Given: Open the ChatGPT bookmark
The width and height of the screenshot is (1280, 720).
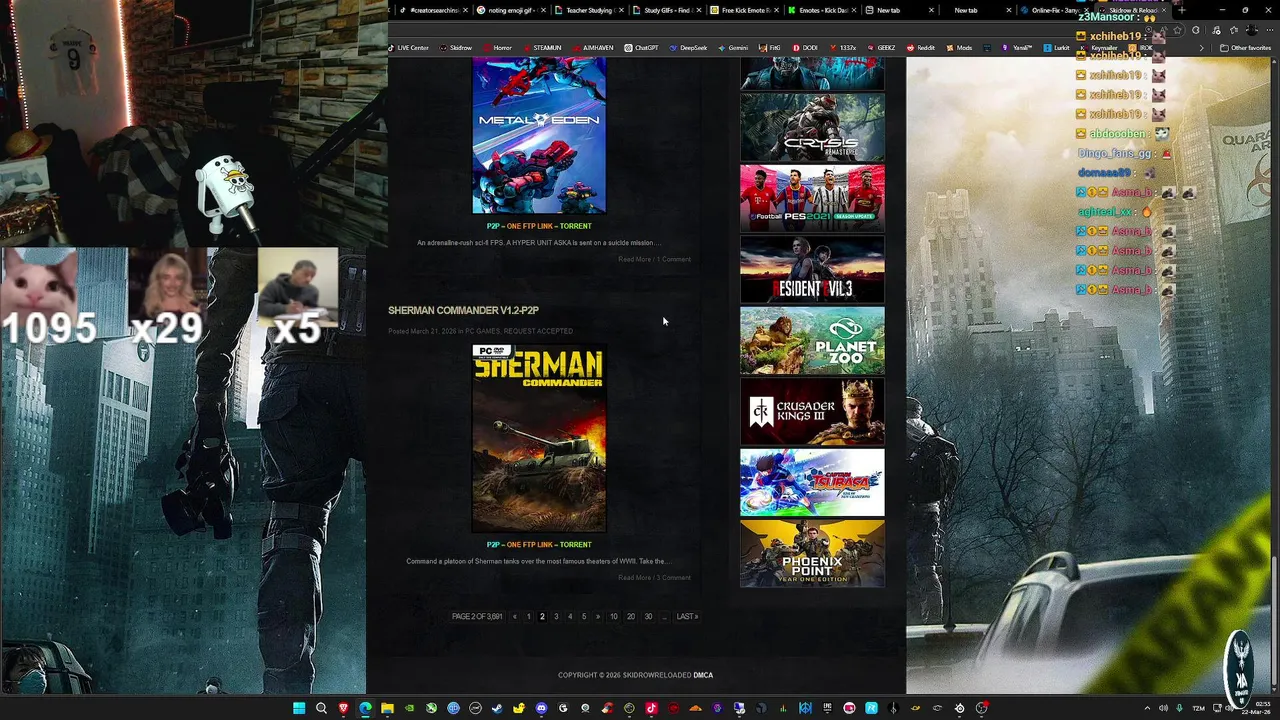Looking at the screenshot, I should 641,48.
